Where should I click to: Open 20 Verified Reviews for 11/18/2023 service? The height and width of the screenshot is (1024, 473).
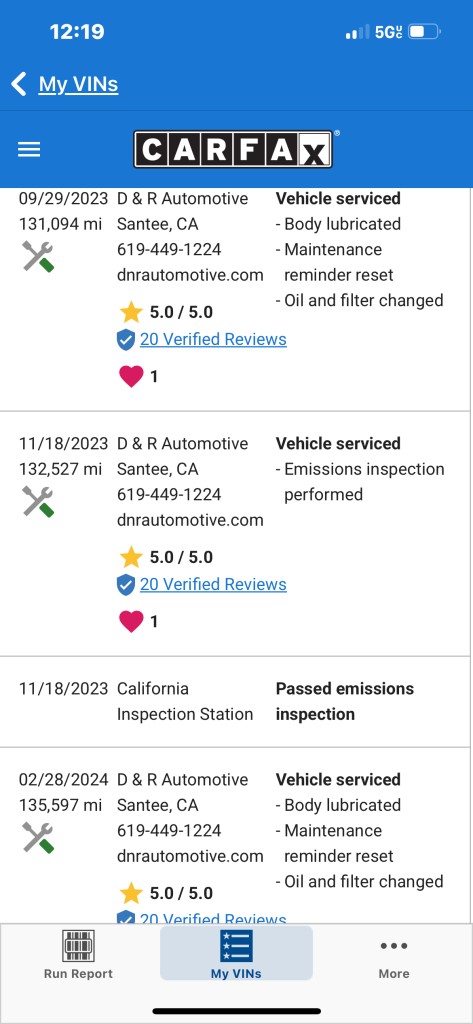click(x=213, y=584)
